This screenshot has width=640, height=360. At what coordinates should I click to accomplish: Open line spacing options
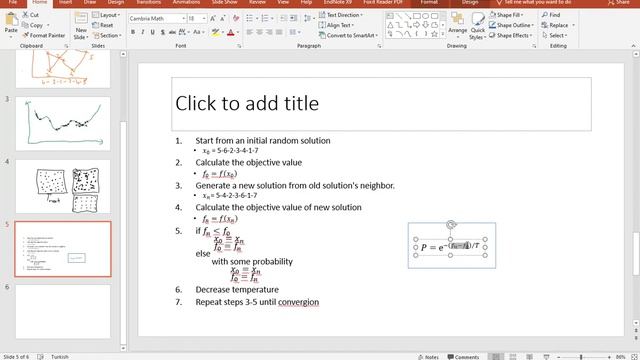click(x=308, y=18)
